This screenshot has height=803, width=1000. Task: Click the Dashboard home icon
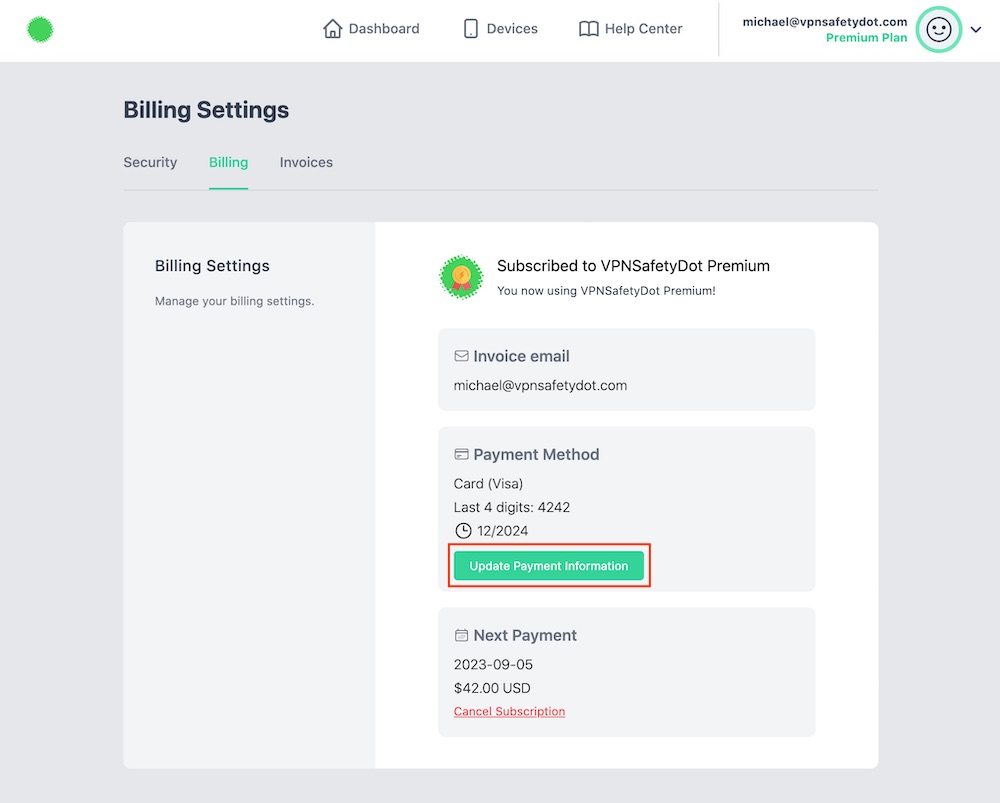332,29
